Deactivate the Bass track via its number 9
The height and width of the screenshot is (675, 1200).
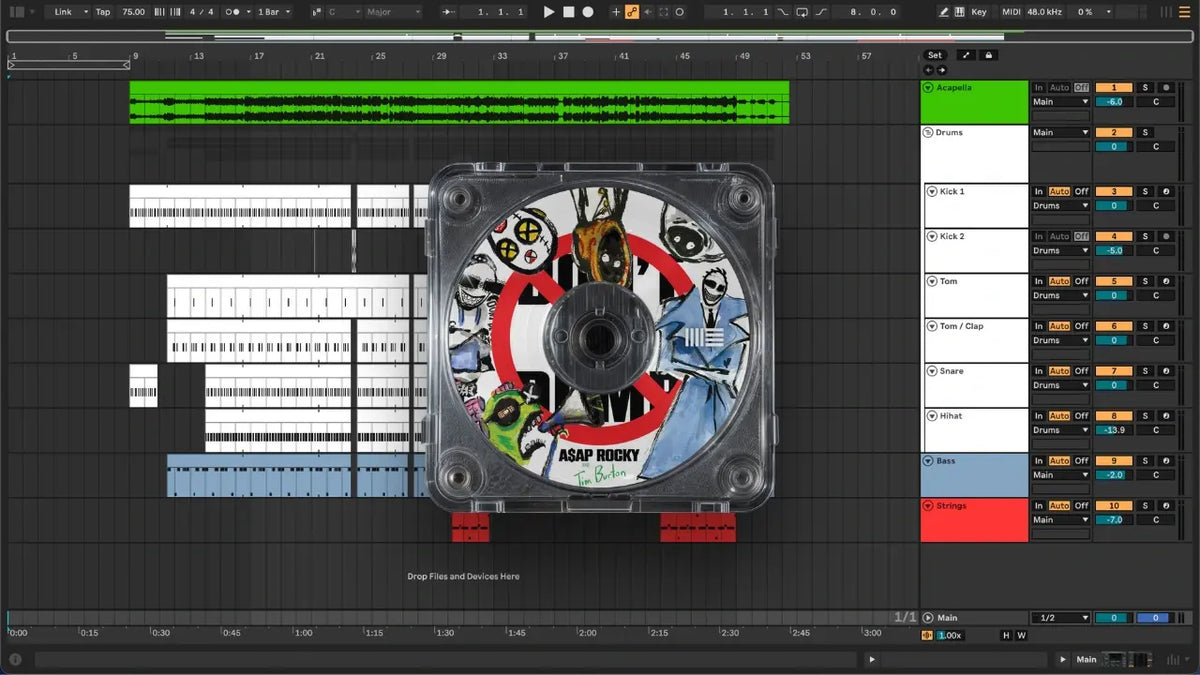click(x=1114, y=461)
